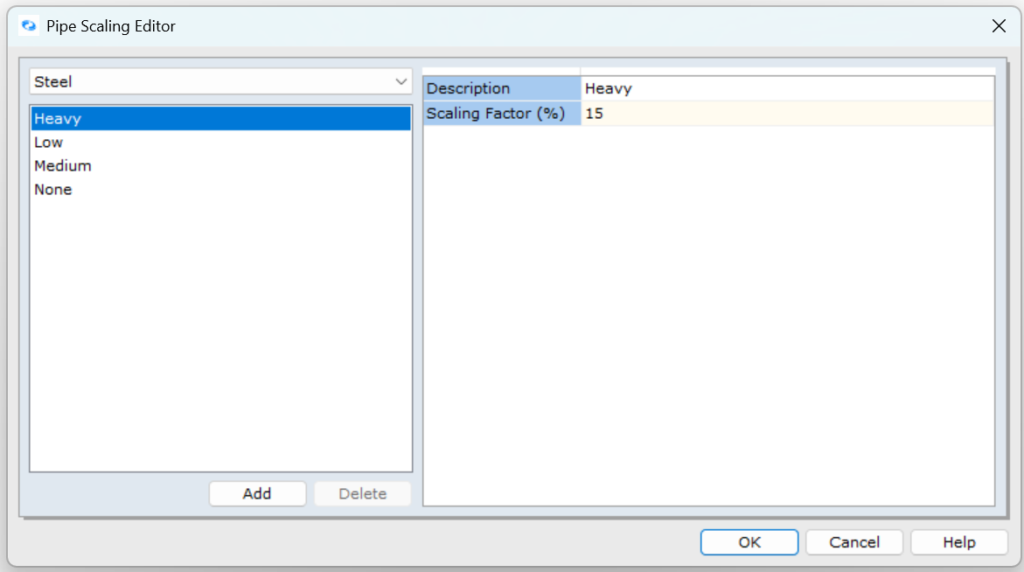1024x572 pixels.
Task: Click the Pipe Scaling Editor app icon
Action: [x=28, y=25]
